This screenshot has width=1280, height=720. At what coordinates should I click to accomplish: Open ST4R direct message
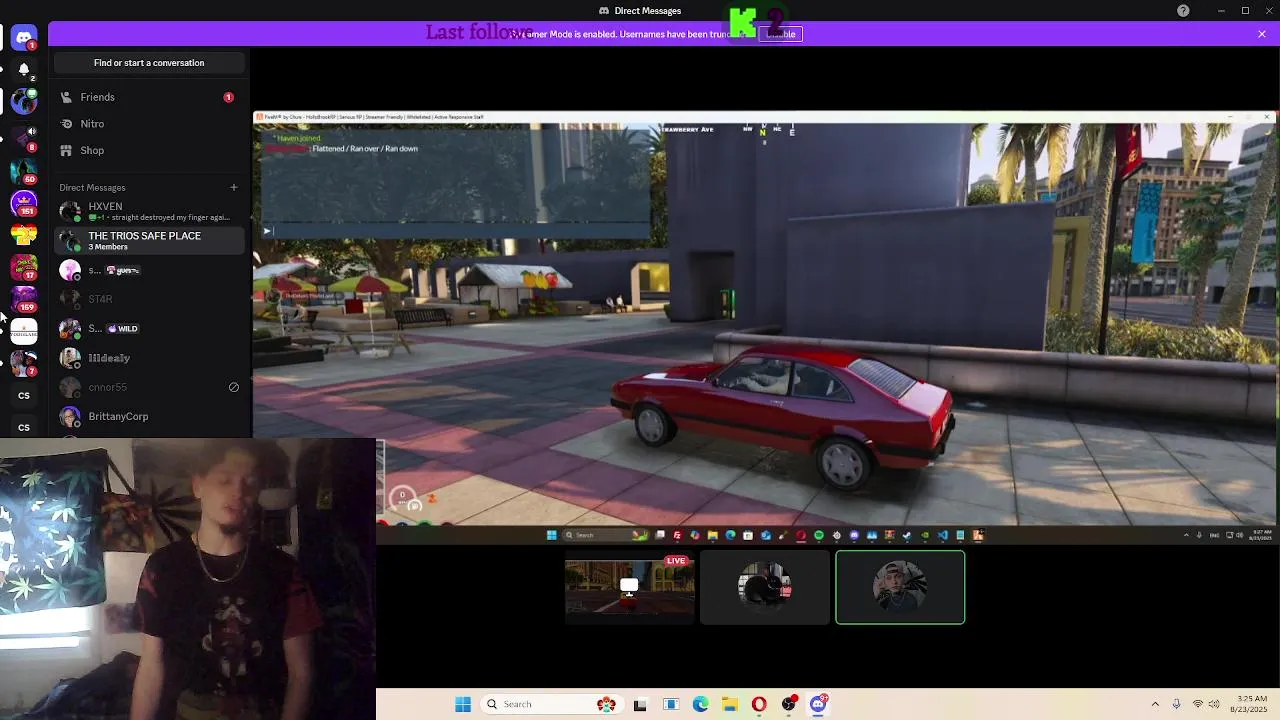coord(149,299)
